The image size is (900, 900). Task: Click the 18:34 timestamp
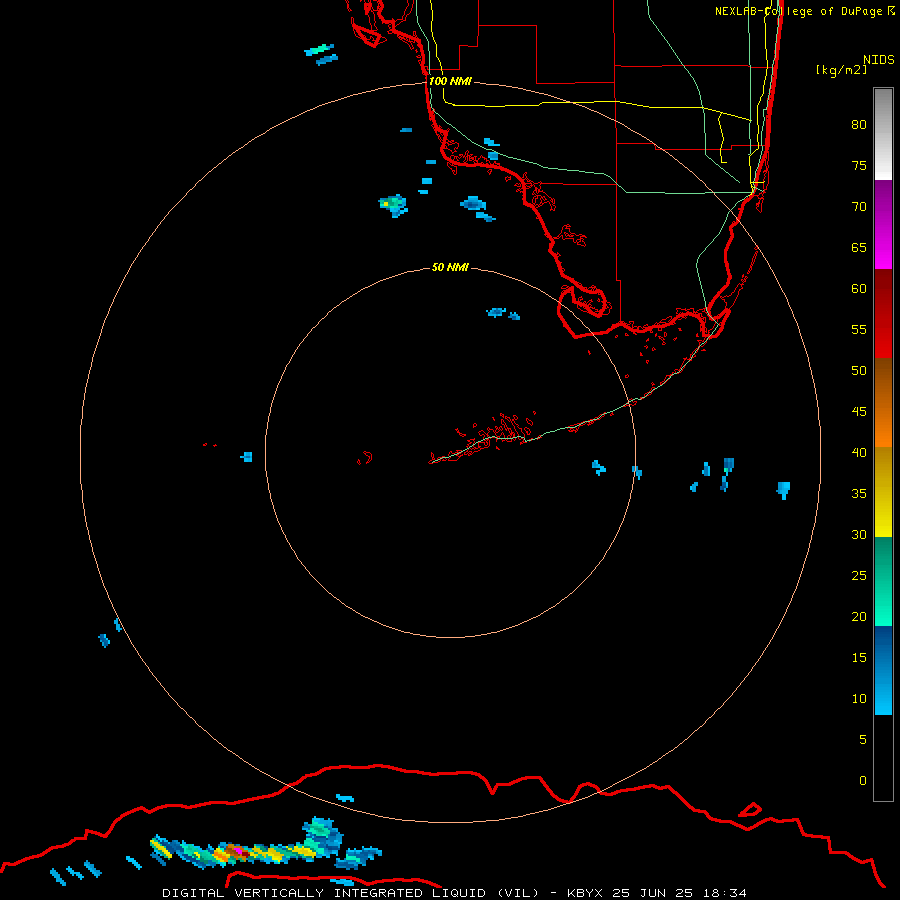pyautogui.click(x=726, y=893)
